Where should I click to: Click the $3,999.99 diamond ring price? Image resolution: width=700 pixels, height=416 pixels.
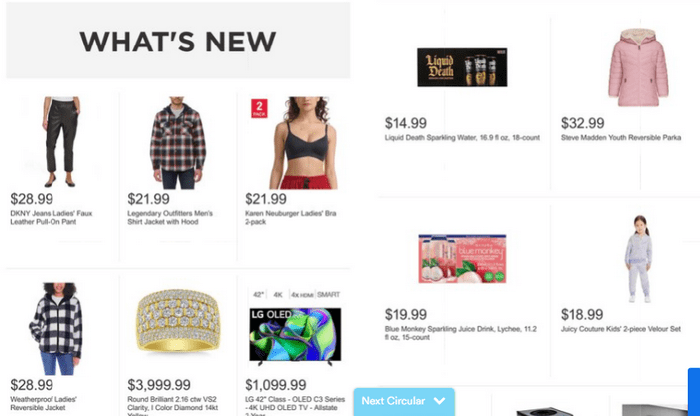(x=159, y=385)
